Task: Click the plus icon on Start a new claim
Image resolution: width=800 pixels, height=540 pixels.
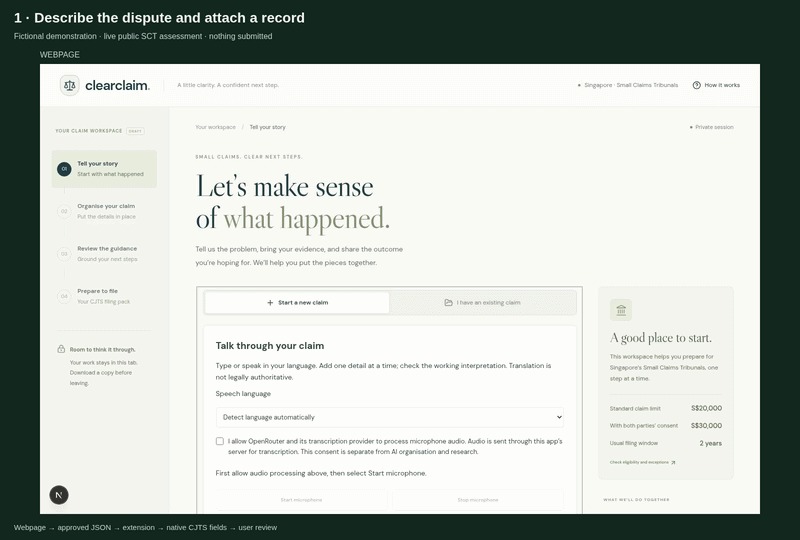Action: [x=270, y=303]
